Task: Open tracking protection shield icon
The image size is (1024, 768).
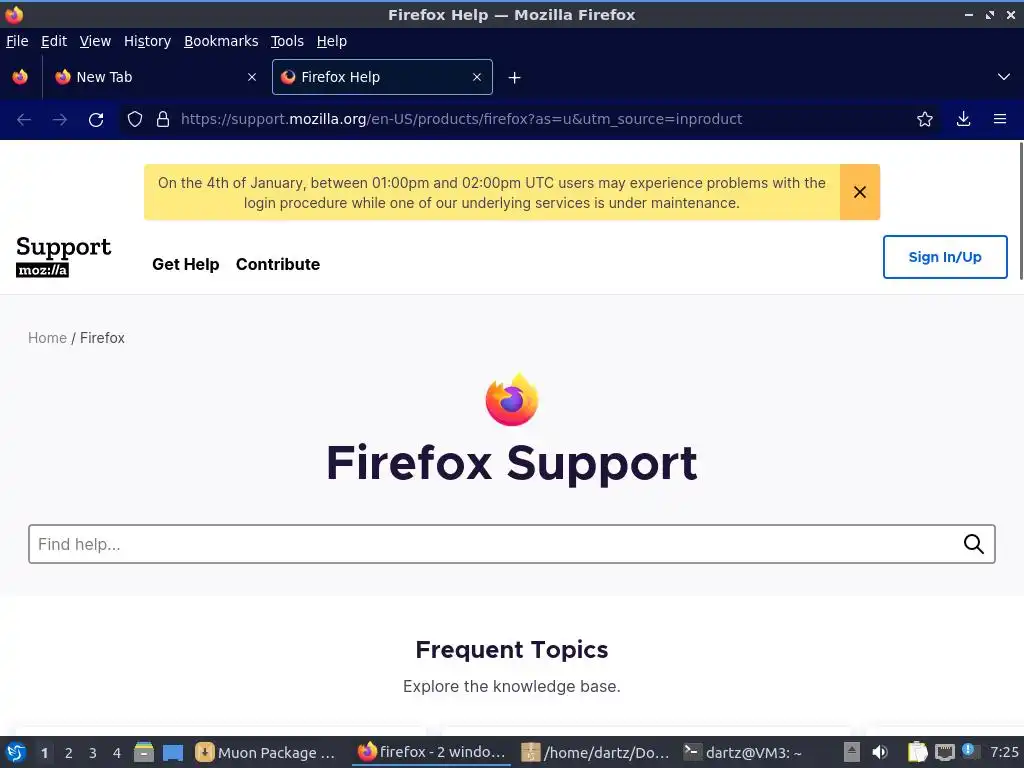Action: coord(135,120)
